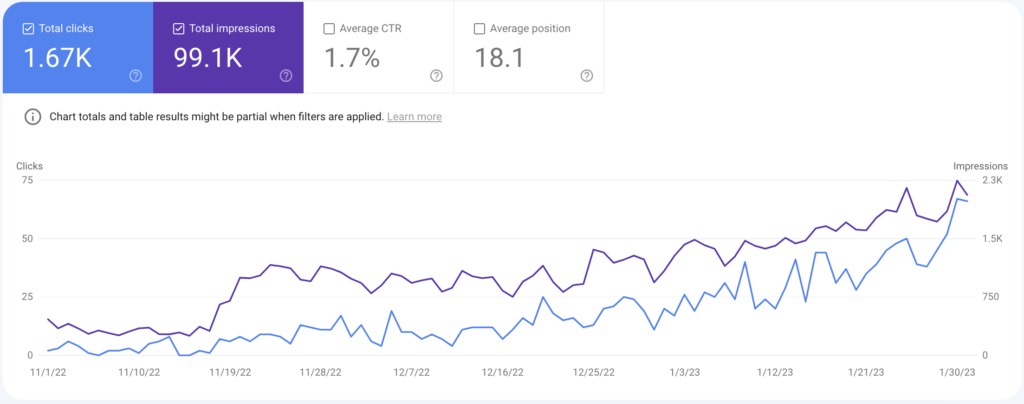Enable the Average CTR checkbox
The height and width of the screenshot is (404, 1024).
(x=329, y=29)
